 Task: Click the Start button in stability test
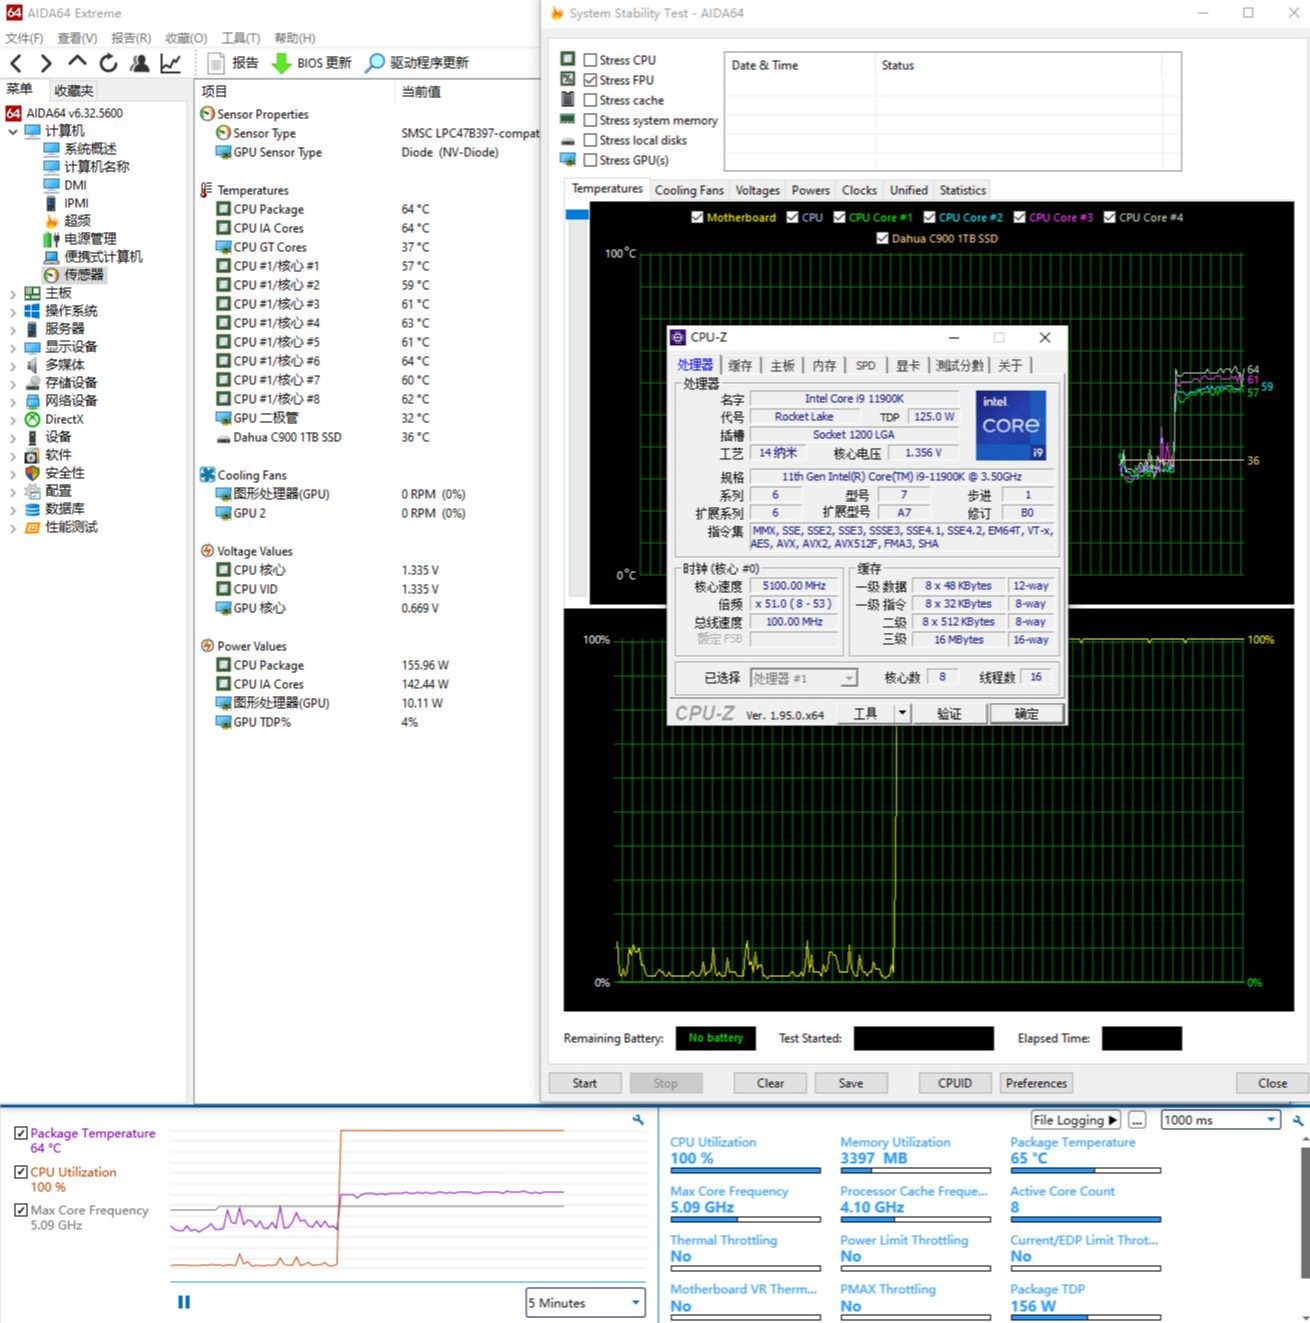pos(585,1083)
